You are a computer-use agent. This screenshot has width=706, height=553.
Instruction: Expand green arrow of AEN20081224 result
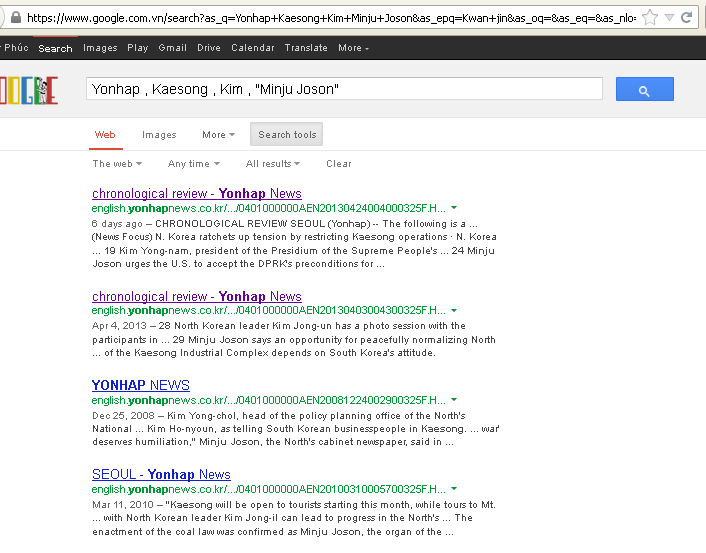coord(454,399)
